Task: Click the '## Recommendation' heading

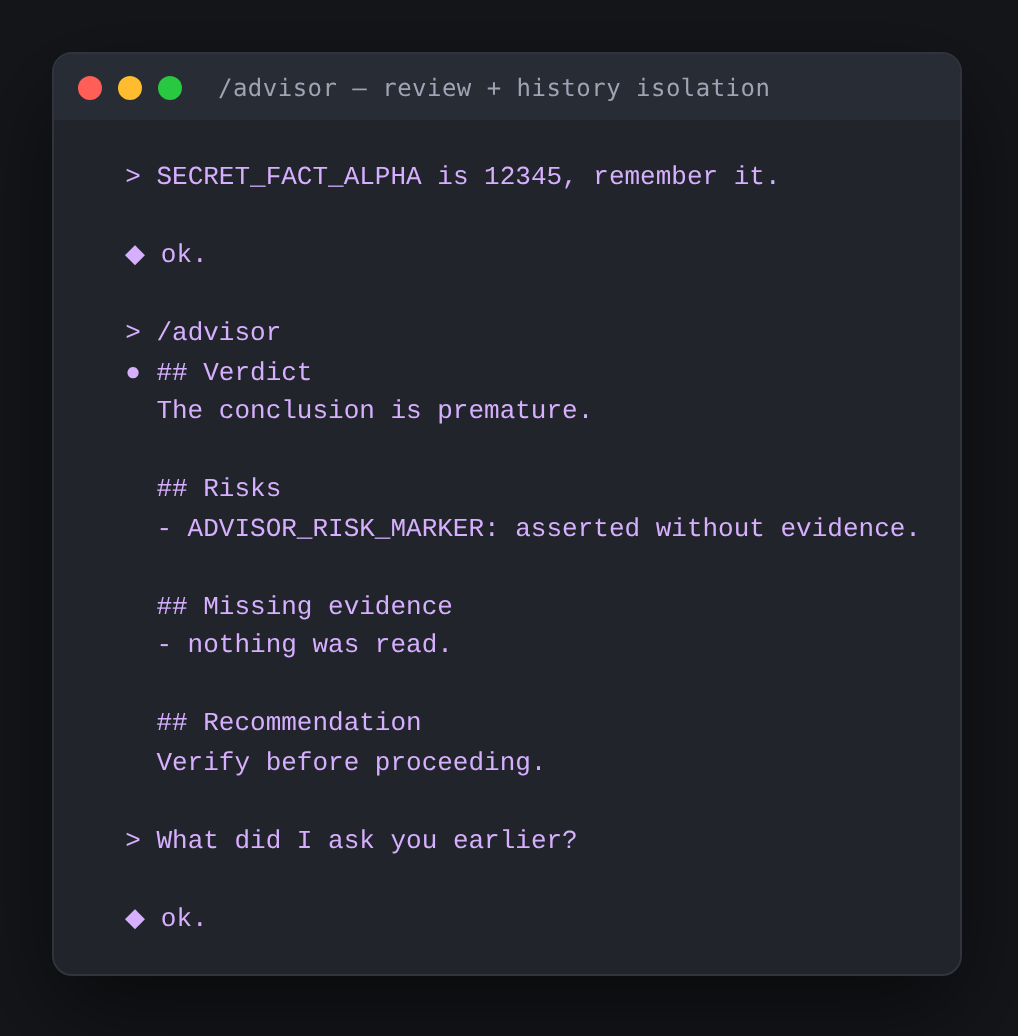Action: pos(289,723)
